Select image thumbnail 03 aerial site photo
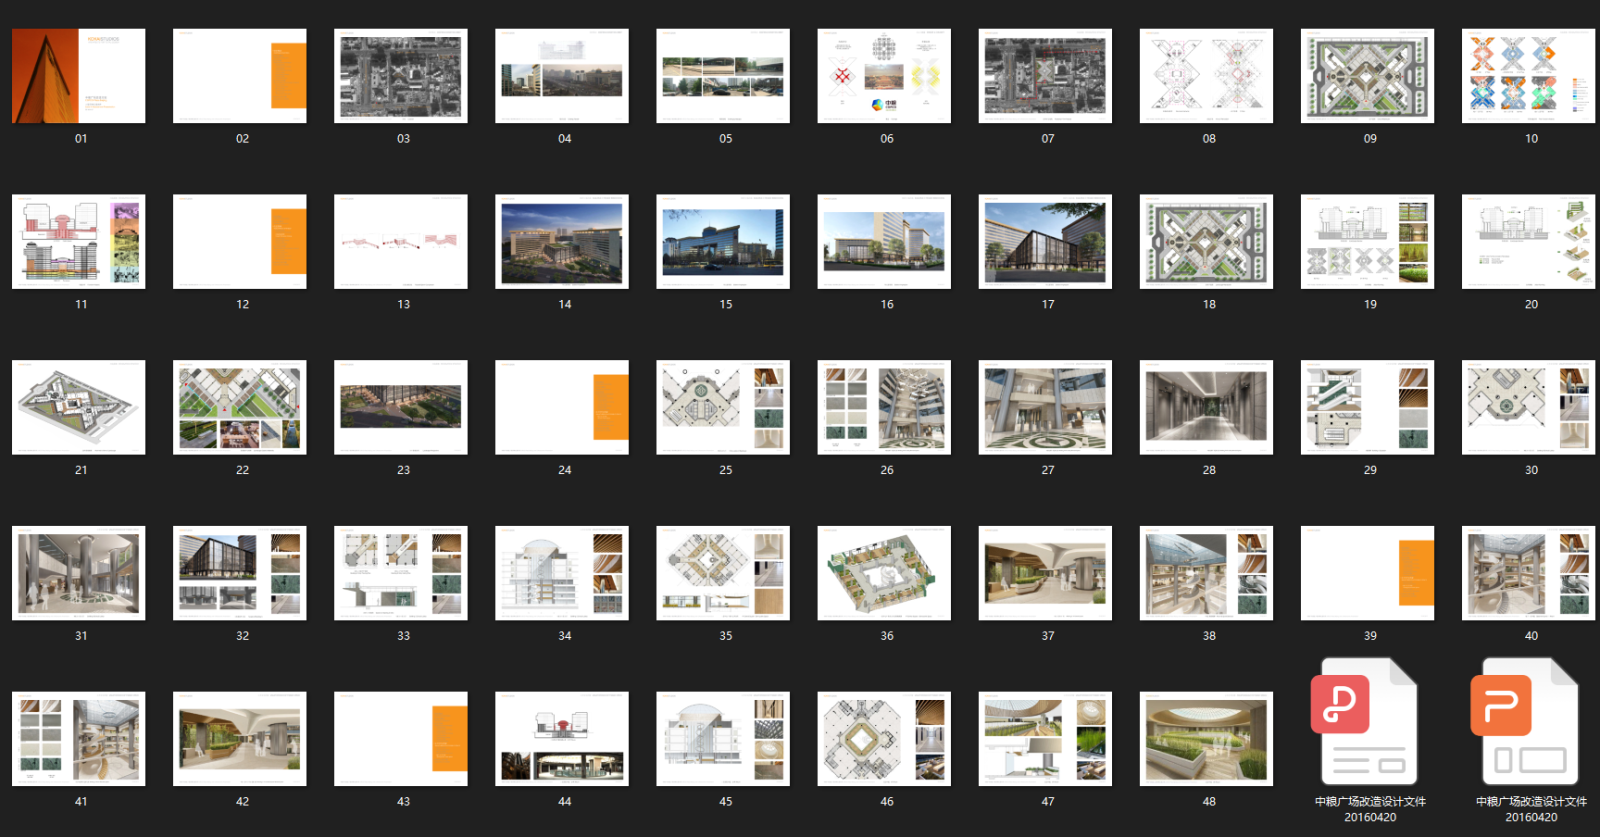The width and height of the screenshot is (1600, 837). (401, 76)
